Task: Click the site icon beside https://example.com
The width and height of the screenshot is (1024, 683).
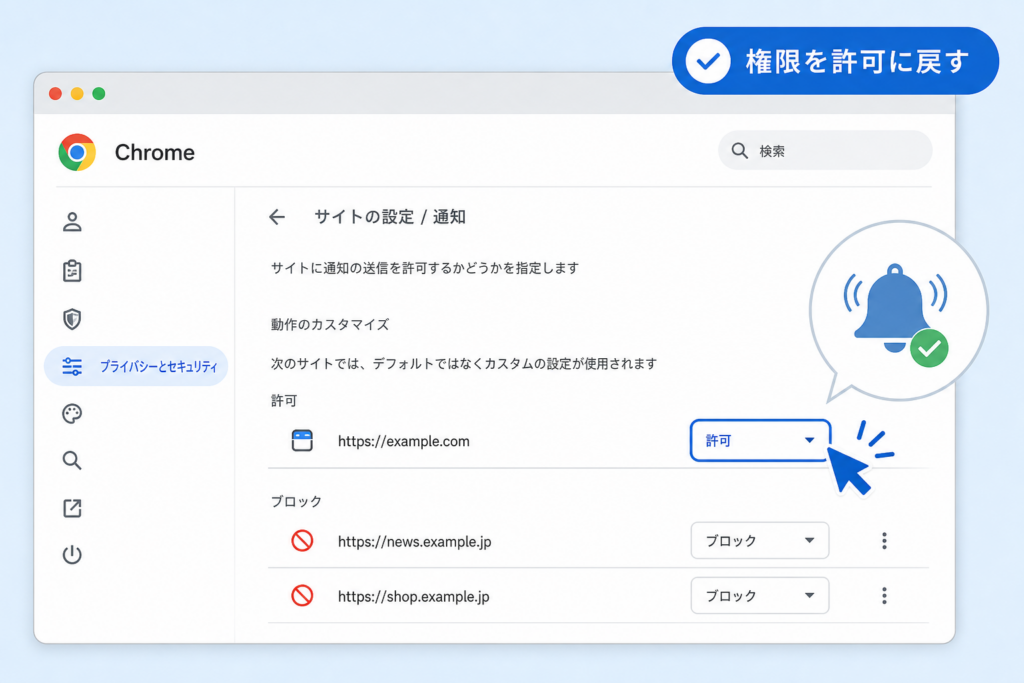Action: click(302, 441)
